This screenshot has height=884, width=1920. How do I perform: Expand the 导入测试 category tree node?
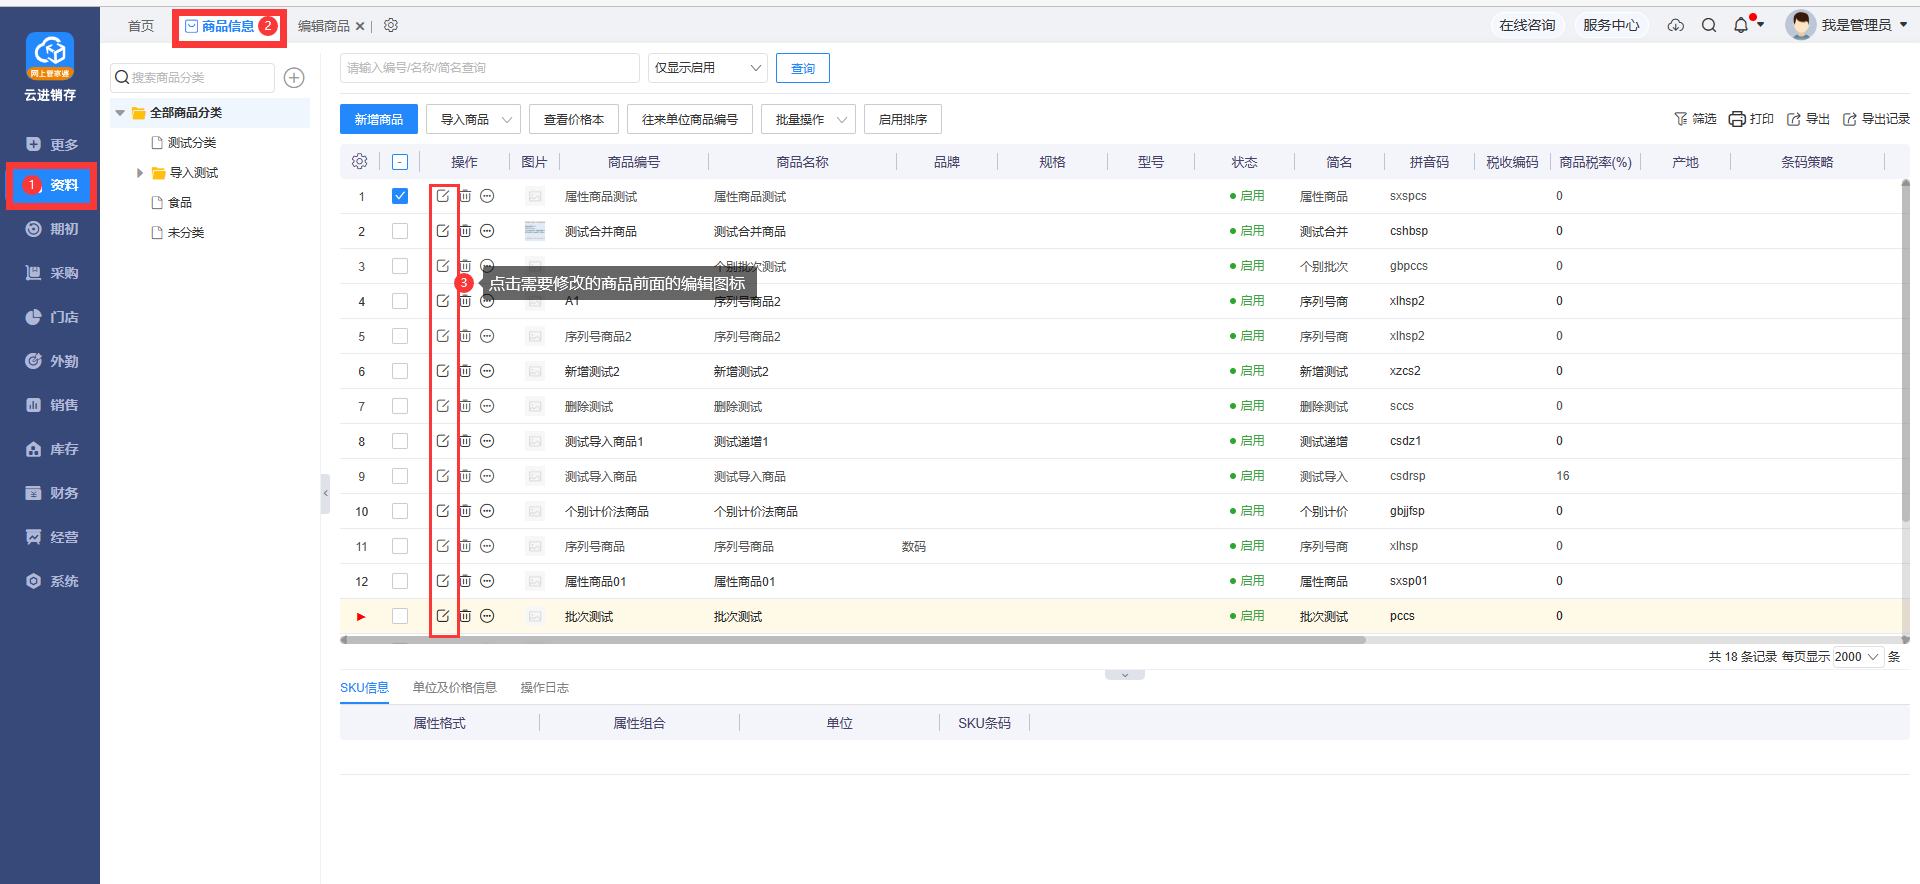140,173
